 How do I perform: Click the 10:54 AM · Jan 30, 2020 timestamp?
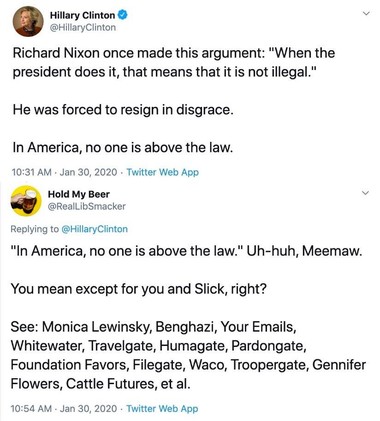pyautogui.click(x=64, y=408)
